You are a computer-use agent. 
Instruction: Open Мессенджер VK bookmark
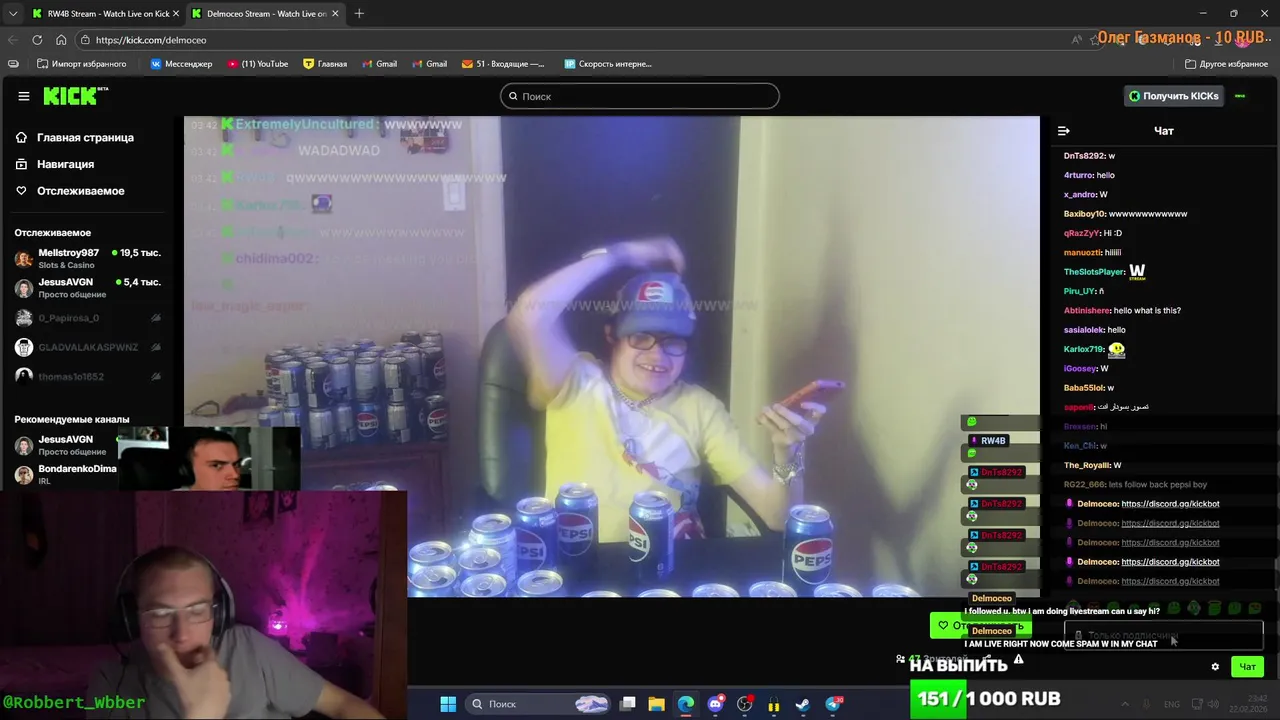(181, 64)
